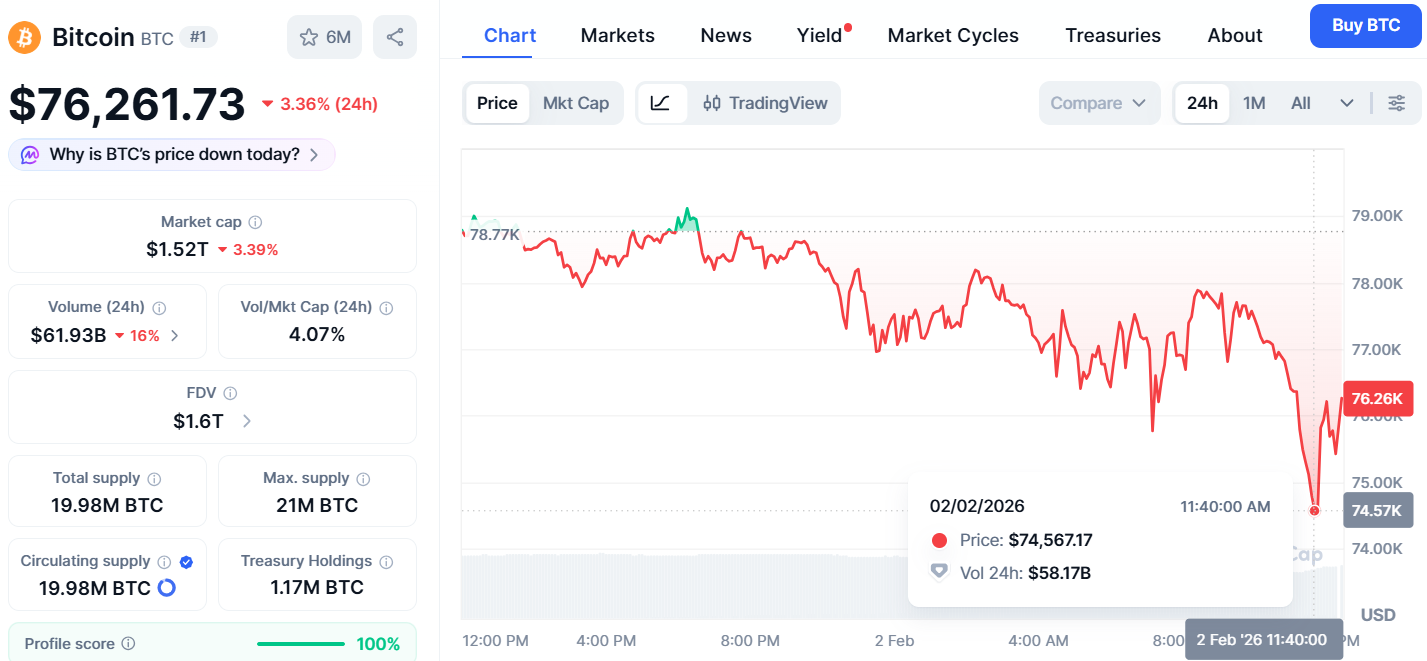This screenshot has width=1427, height=661.
Task: Click the star watchlist icon
Action: pos(309,38)
